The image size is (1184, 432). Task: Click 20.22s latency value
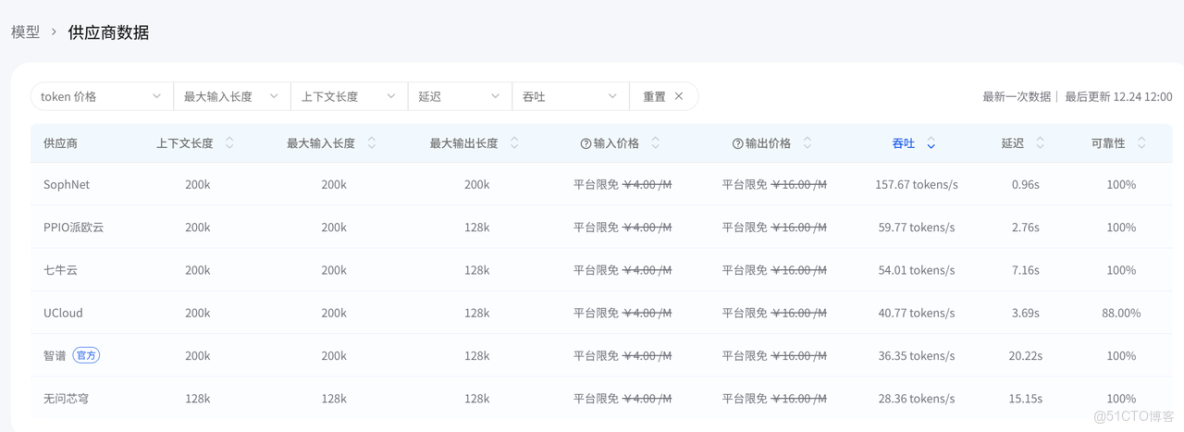pos(1026,356)
